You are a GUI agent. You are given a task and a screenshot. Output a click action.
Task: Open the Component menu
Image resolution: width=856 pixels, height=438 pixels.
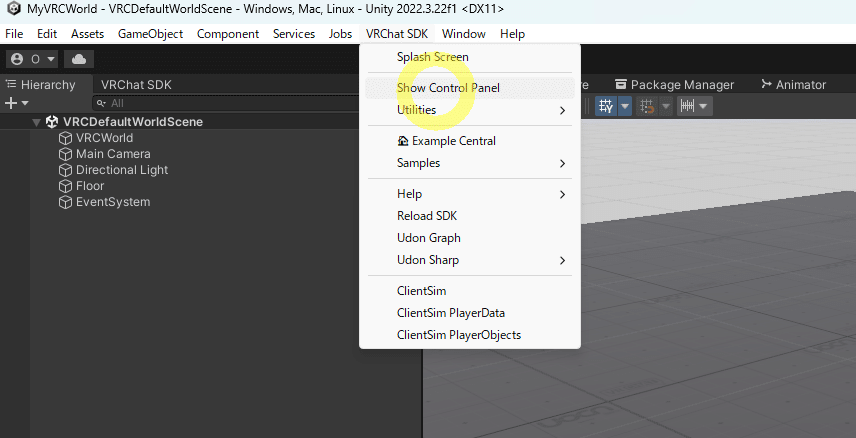(x=228, y=34)
